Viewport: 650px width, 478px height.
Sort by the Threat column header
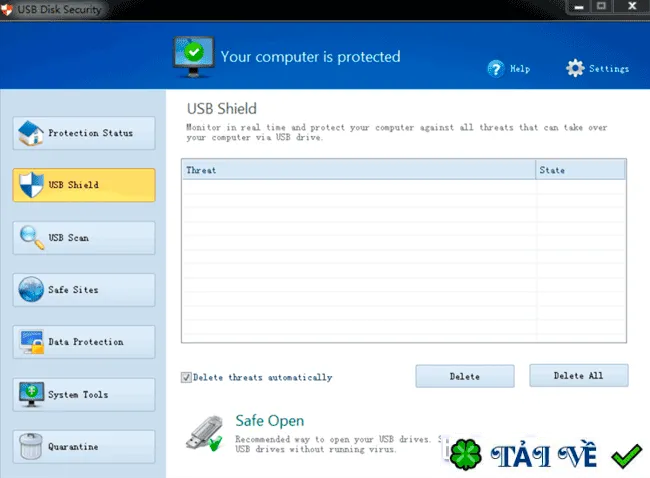coord(359,170)
